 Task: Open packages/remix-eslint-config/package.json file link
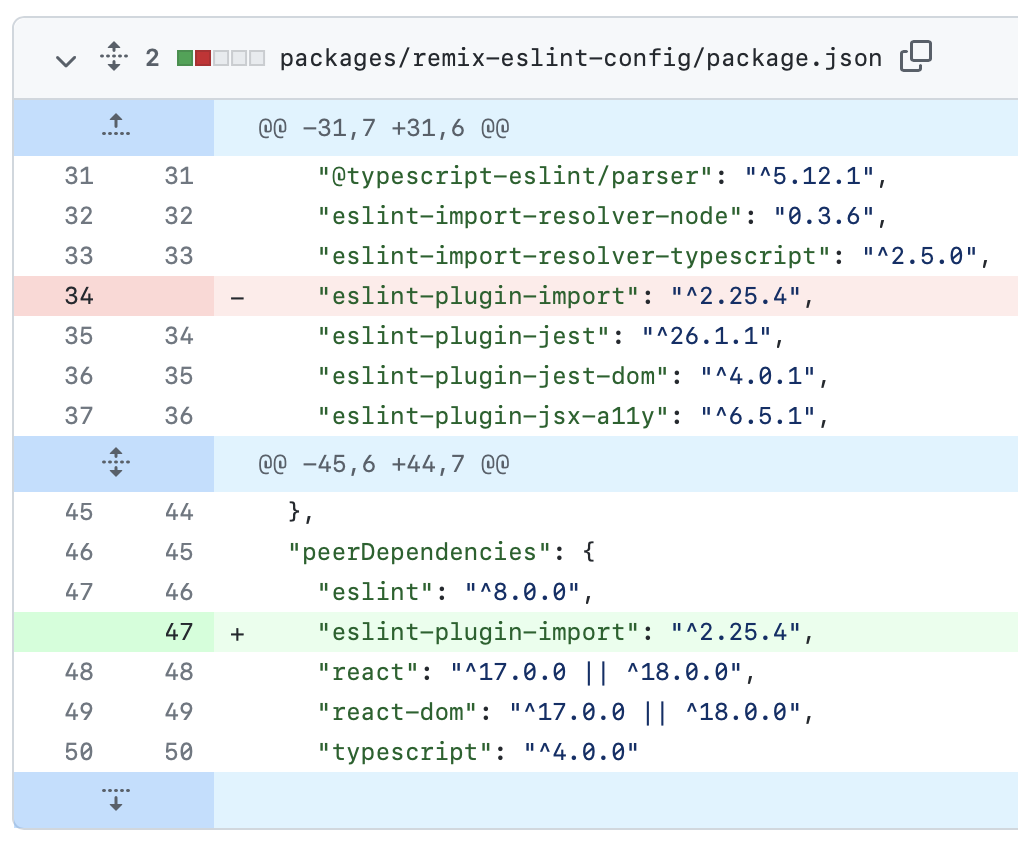tap(580, 58)
